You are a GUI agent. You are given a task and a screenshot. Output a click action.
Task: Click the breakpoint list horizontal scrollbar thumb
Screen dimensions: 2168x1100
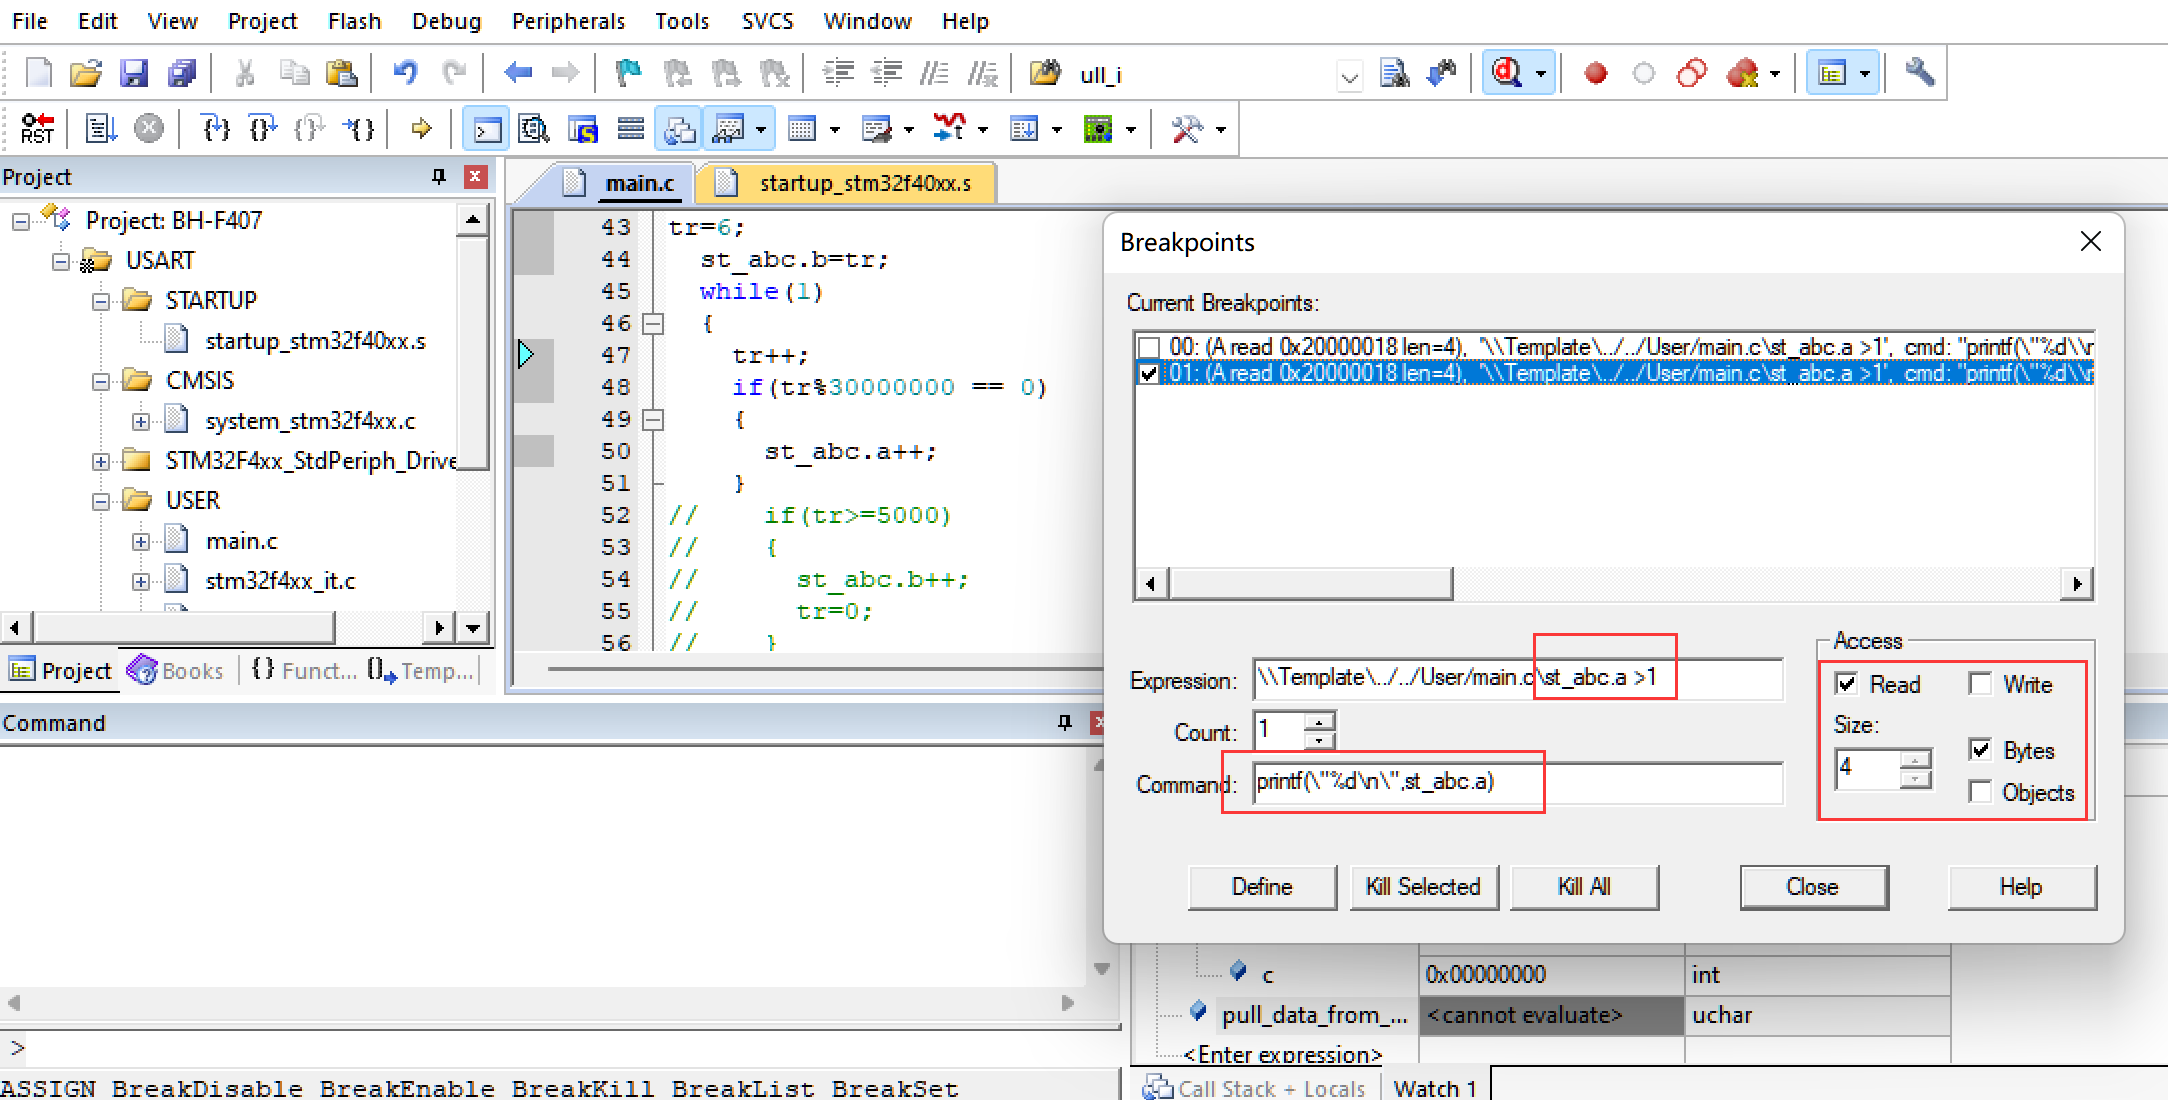tap(1310, 583)
